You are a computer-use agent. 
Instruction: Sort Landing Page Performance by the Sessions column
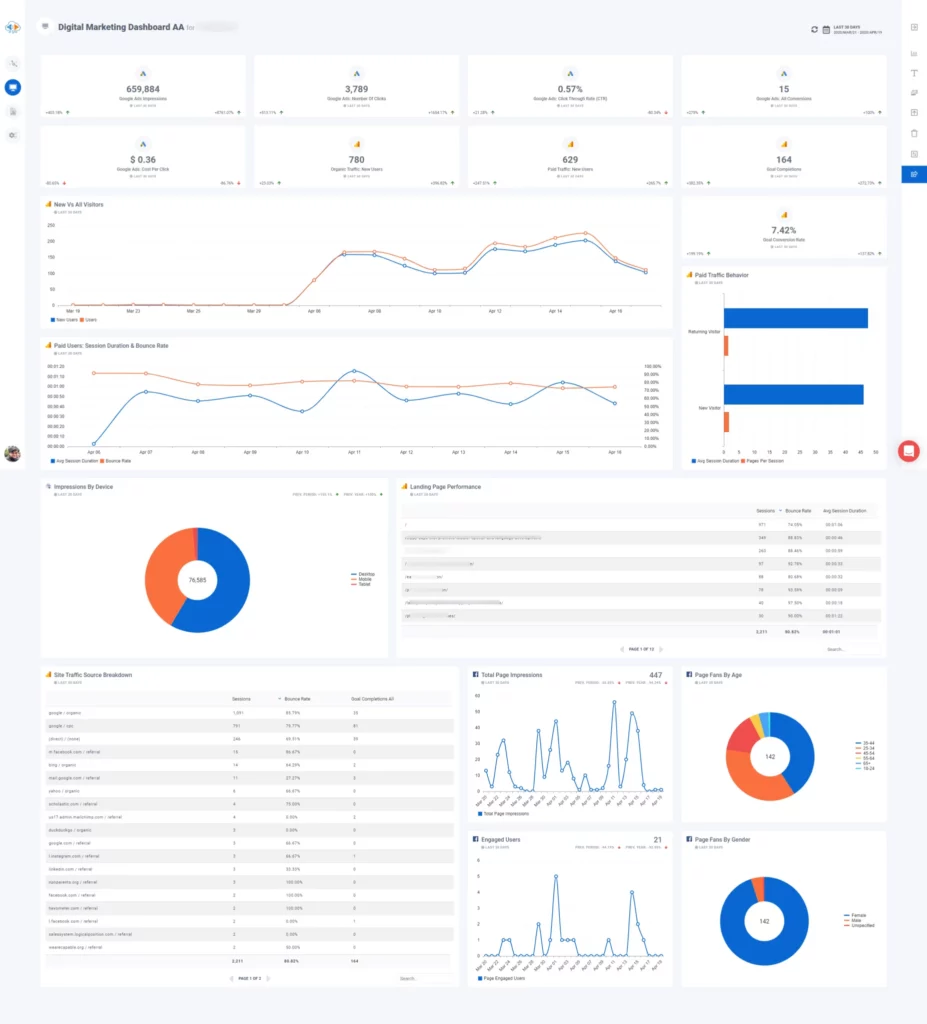point(766,511)
